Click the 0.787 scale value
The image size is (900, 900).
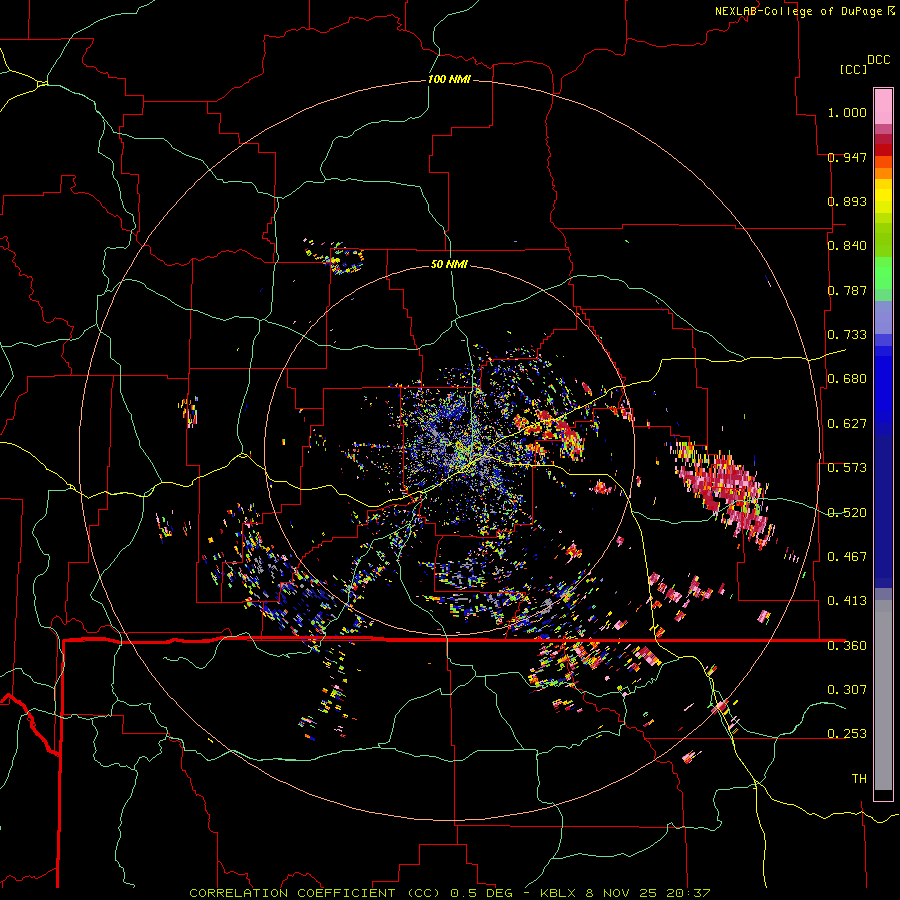pyautogui.click(x=847, y=290)
